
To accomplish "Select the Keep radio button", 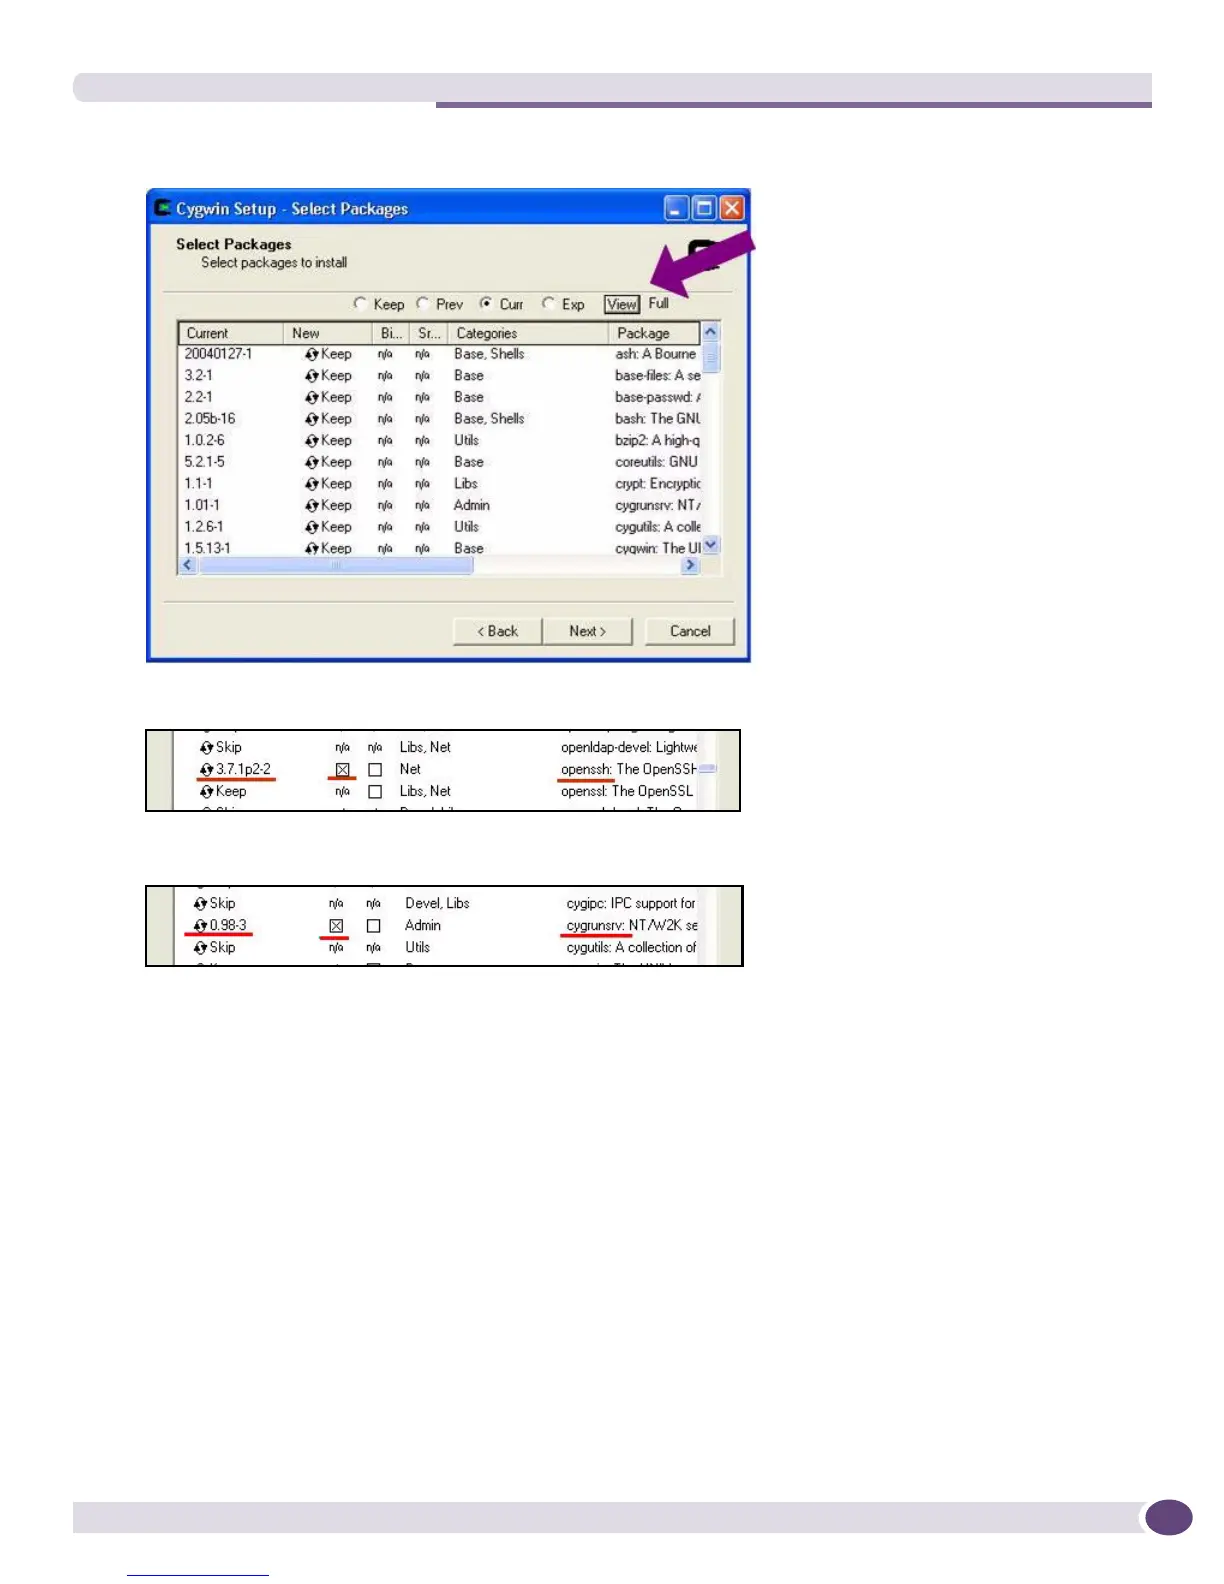I will (x=360, y=303).
